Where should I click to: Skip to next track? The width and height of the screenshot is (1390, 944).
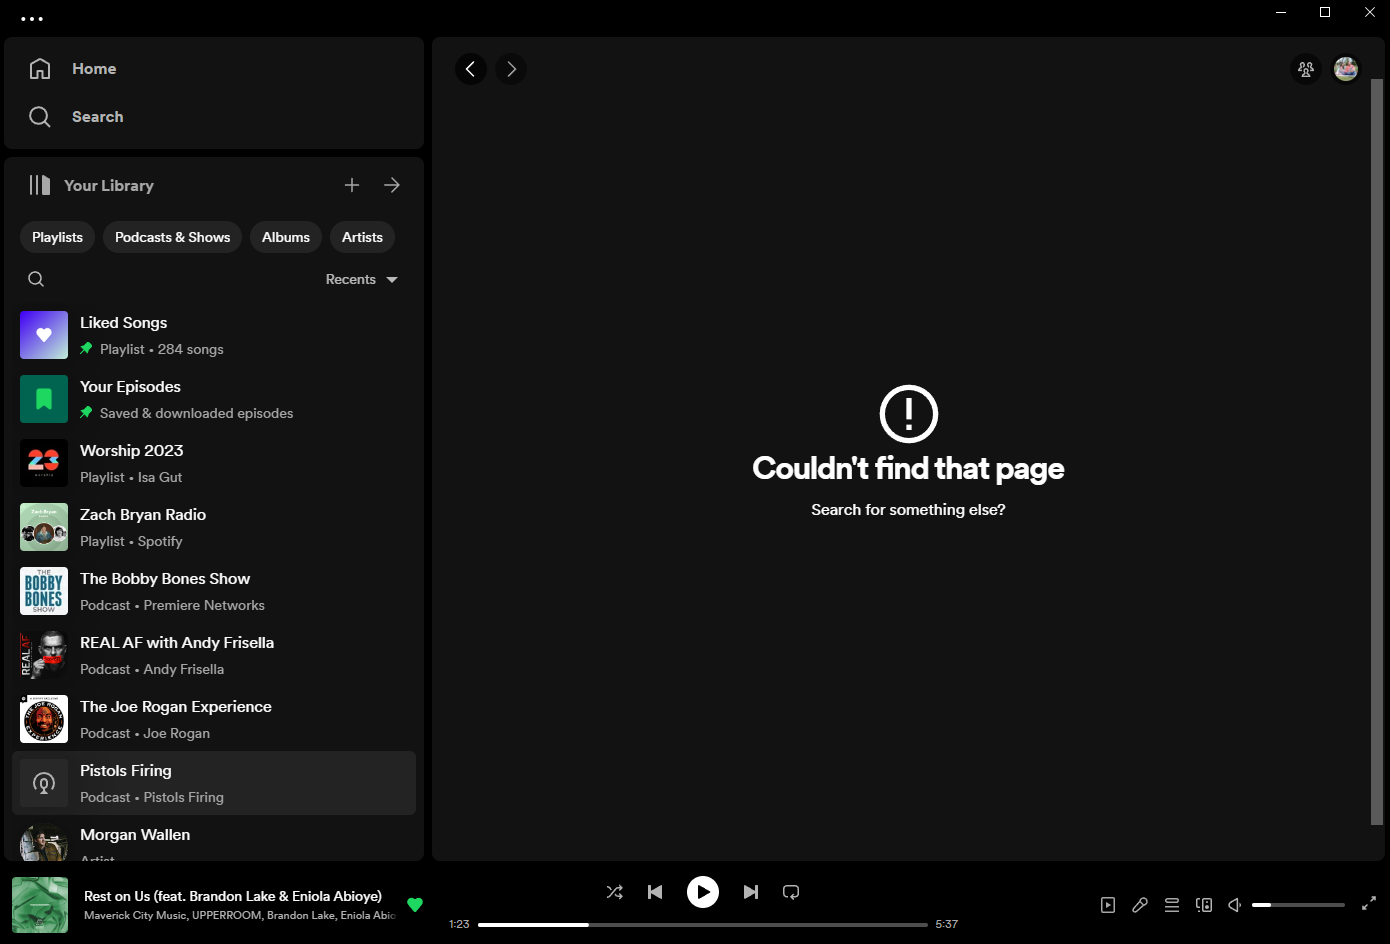751,892
